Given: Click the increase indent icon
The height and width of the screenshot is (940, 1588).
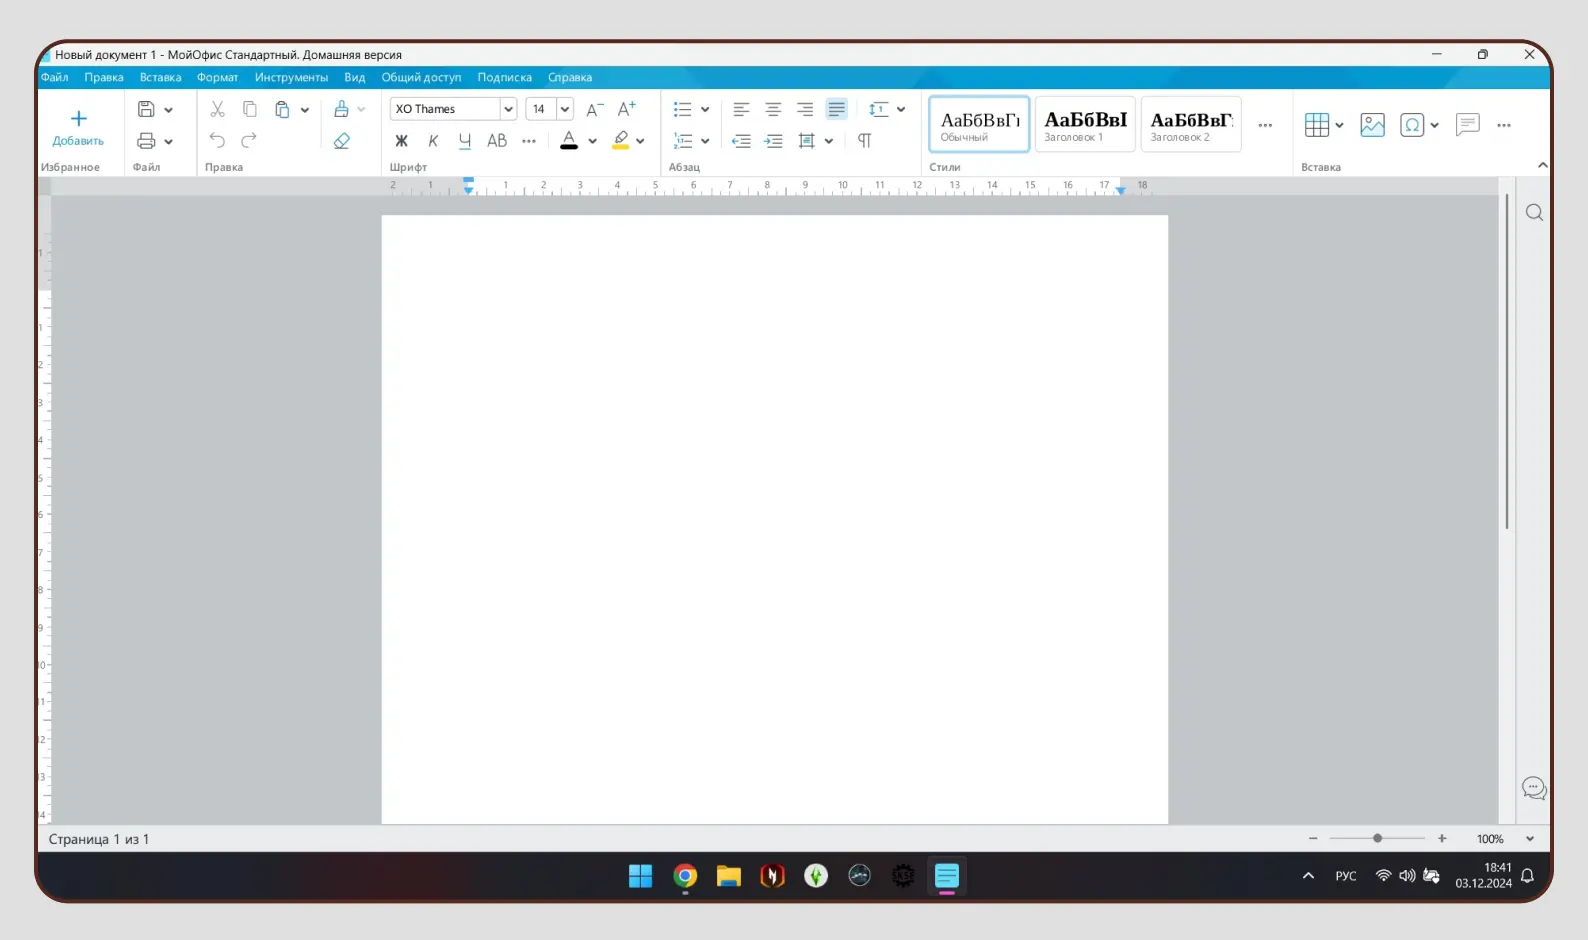Looking at the screenshot, I should pyautogui.click(x=773, y=141).
